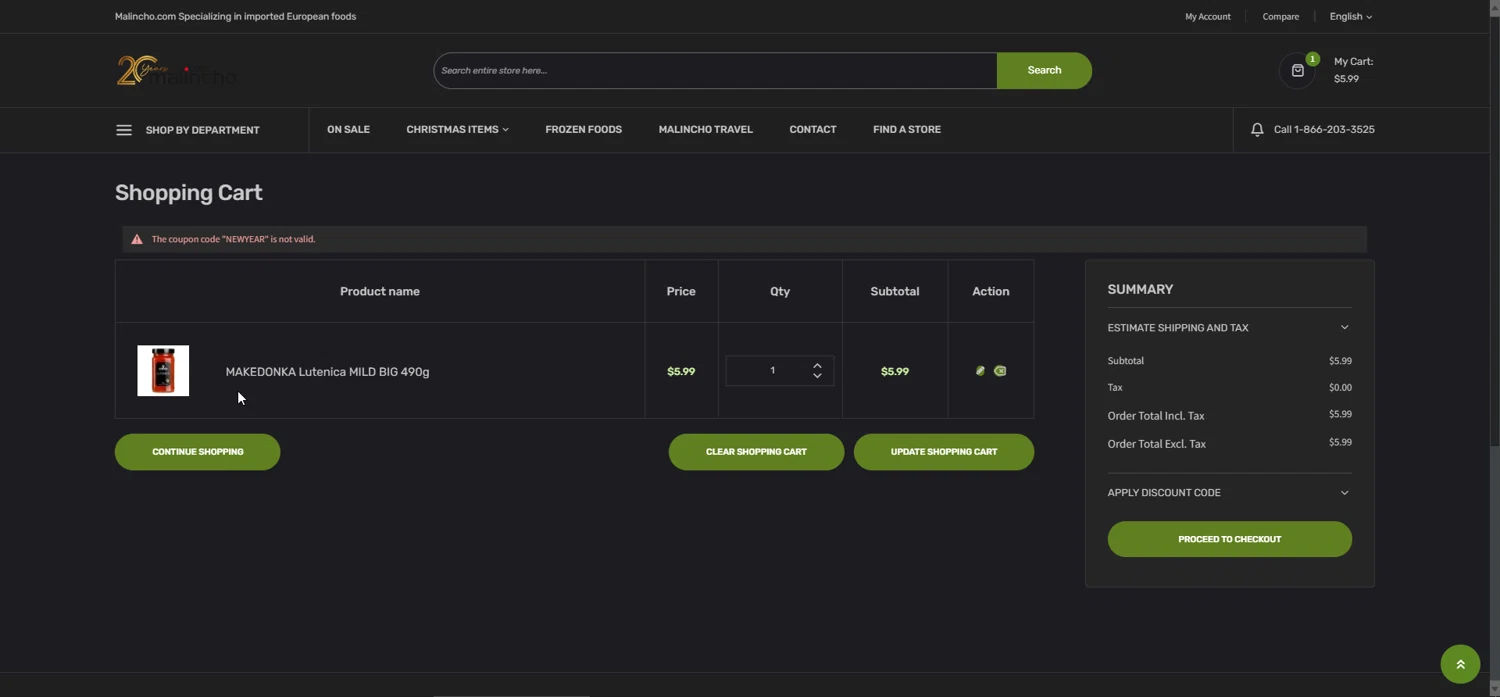Open the shopping bag cart icon

click(x=1298, y=71)
